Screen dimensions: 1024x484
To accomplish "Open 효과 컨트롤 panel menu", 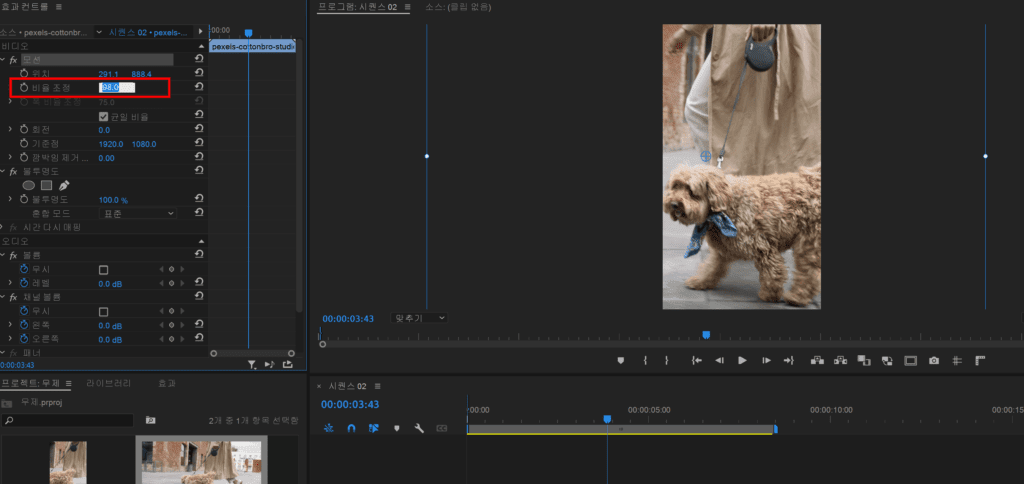I will 58,7.
